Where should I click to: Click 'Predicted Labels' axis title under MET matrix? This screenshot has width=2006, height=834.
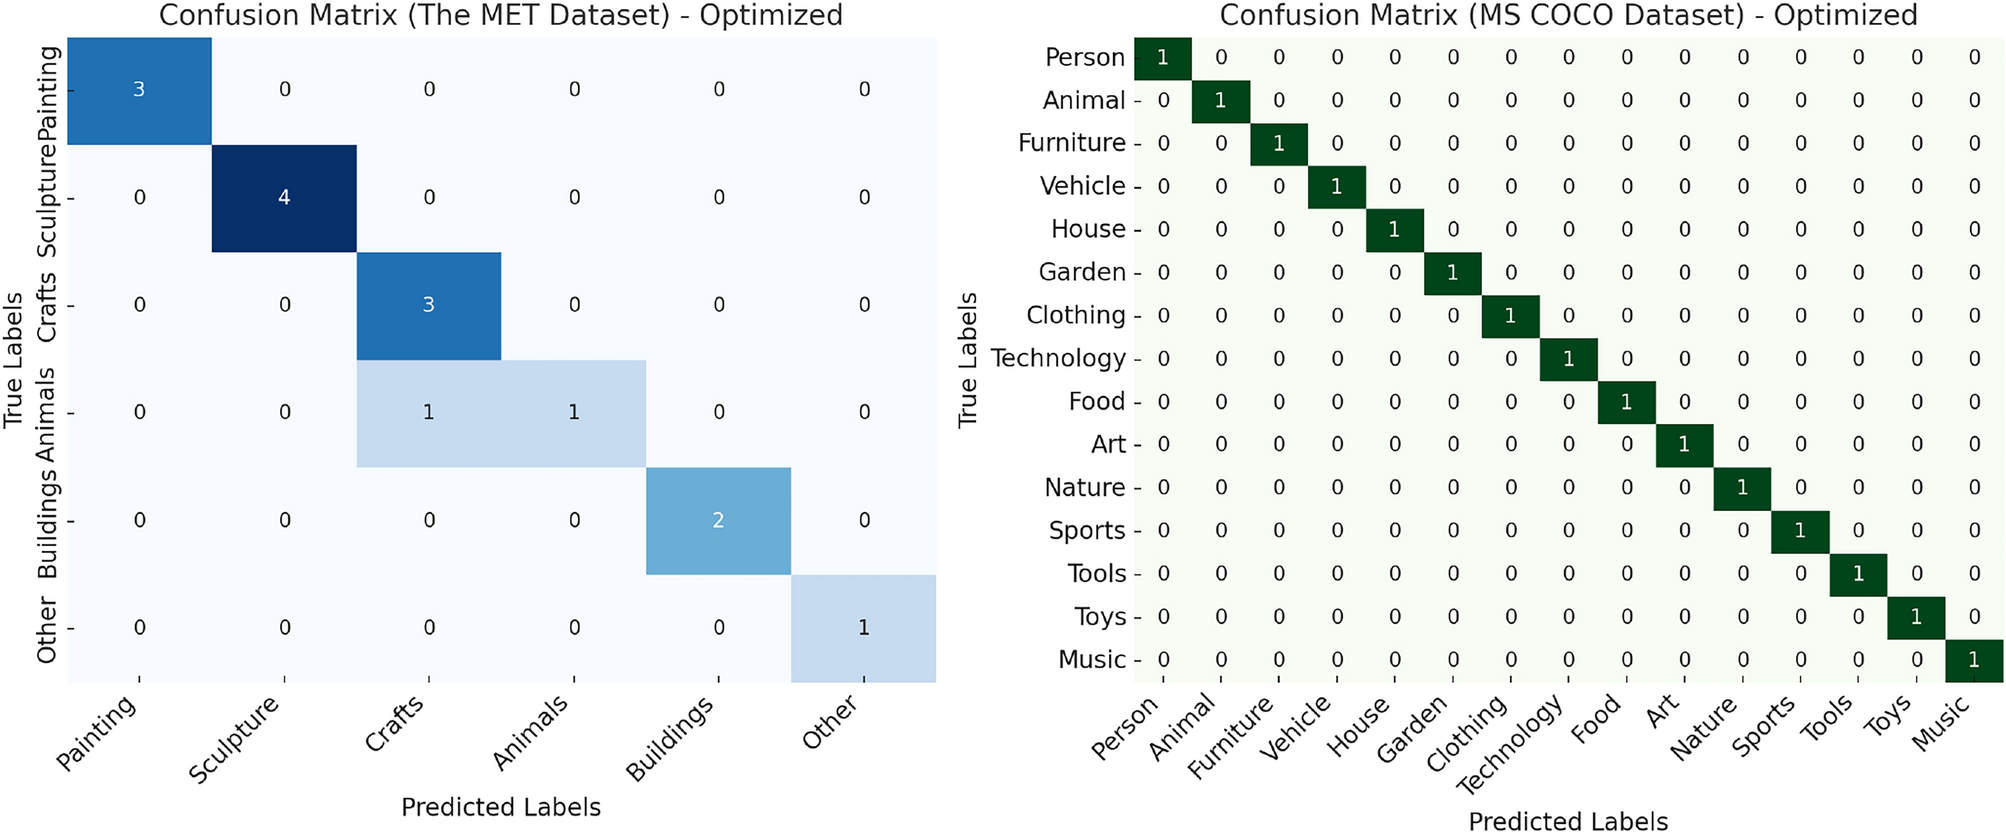click(x=500, y=808)
